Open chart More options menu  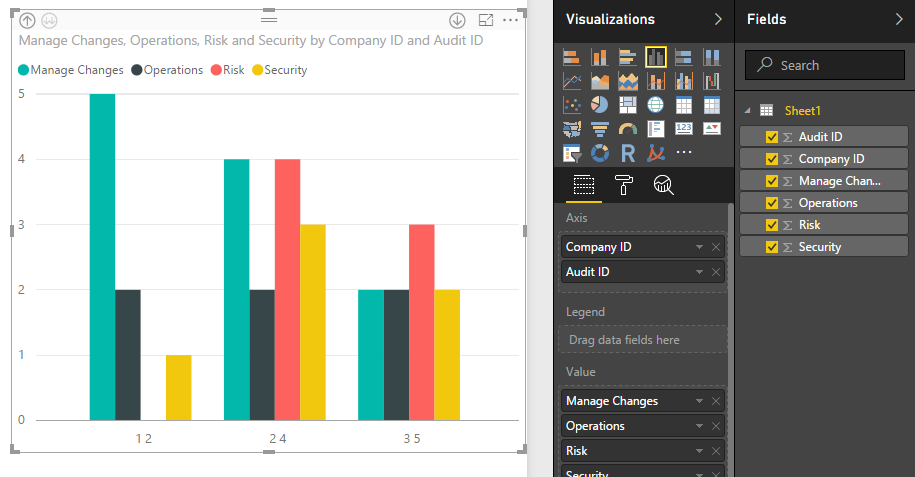(x=510, y=20)
